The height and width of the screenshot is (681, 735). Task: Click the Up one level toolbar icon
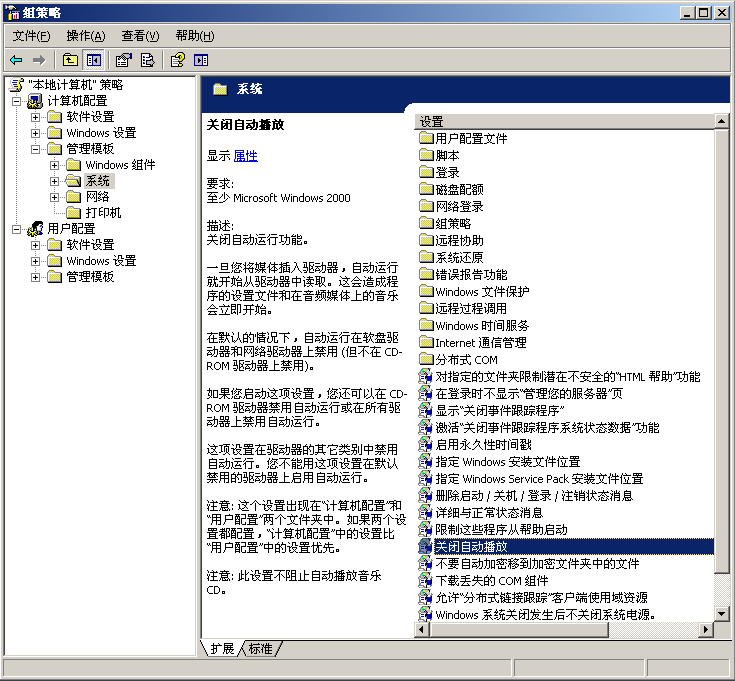[x=70, y=60]
